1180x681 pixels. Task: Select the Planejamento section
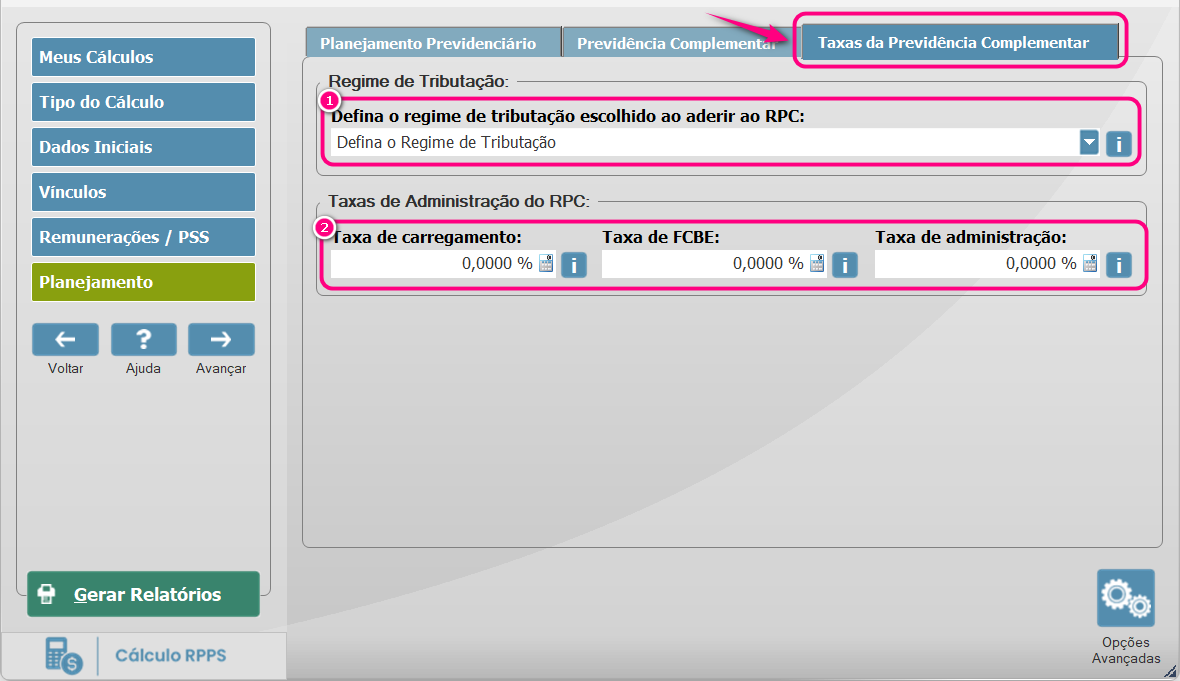(x=143, y=282)
